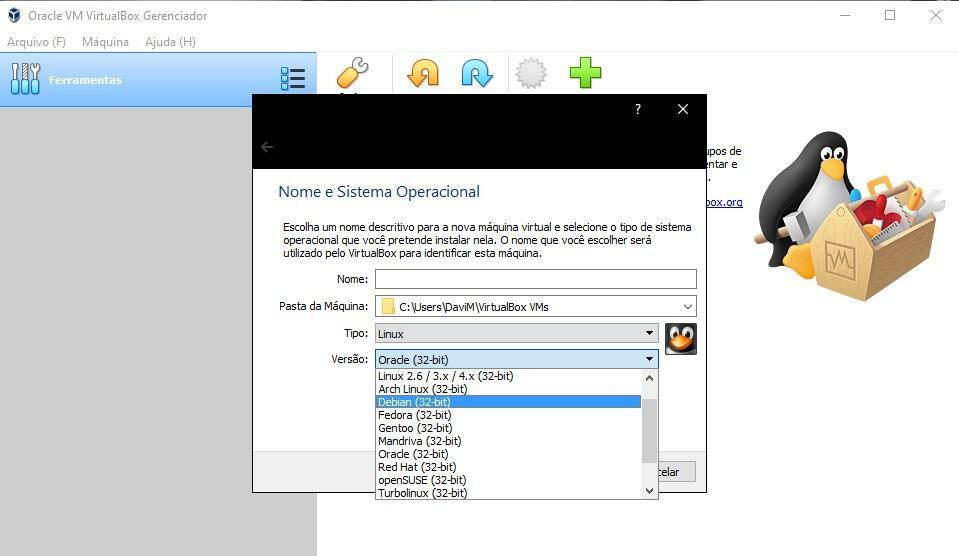Click the version list scrollbar thumb
This screenshot has height=556, width=959.
[x=650, y=431]
